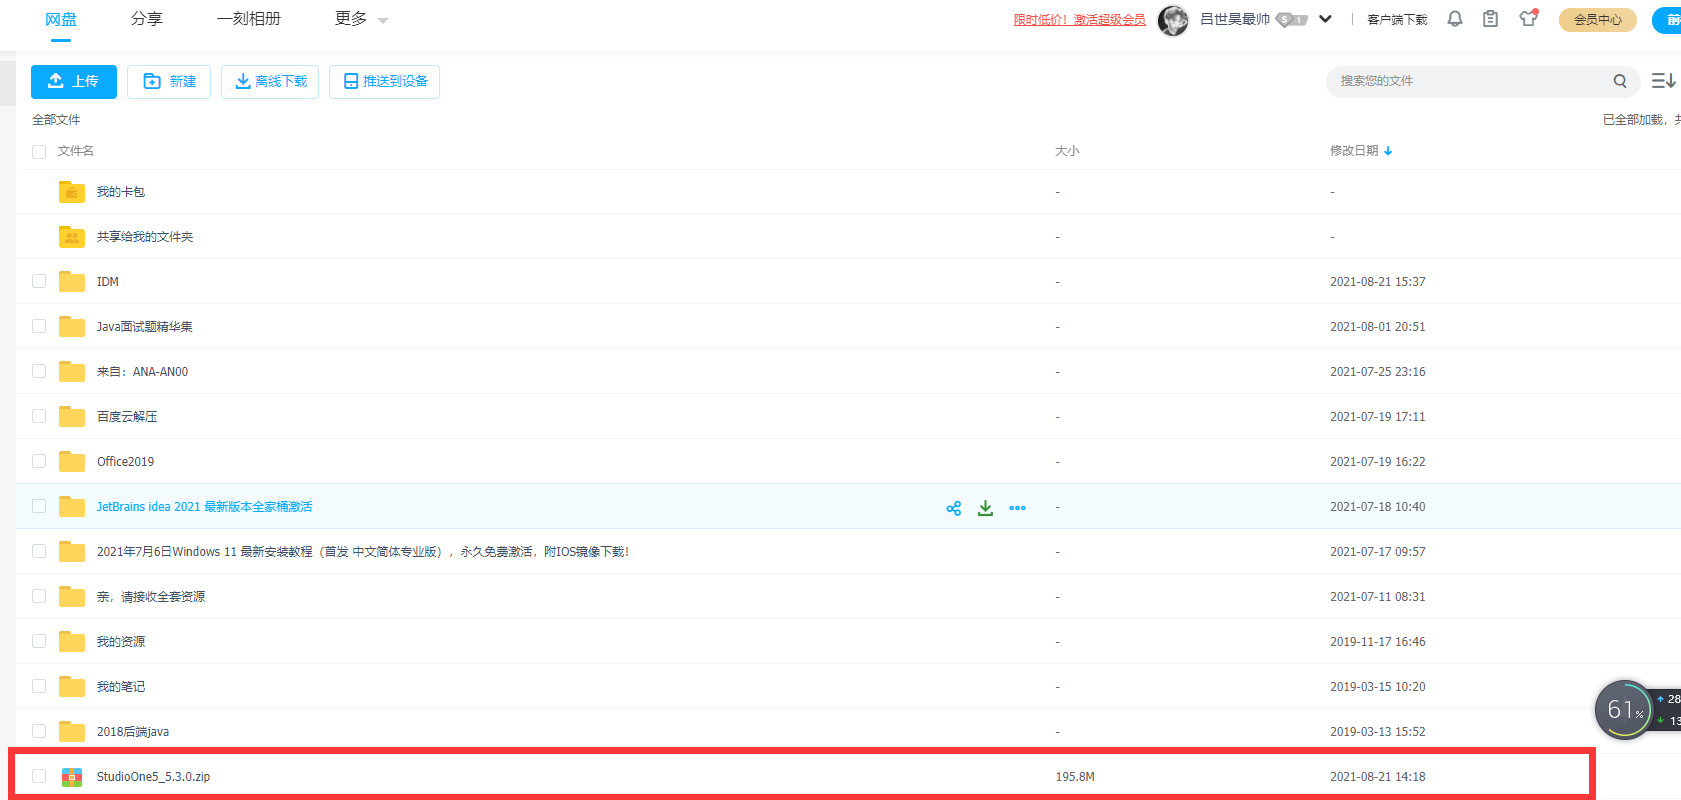The width and height of the screenshot is (1681, 800).
Task: Click the 全部文件 breadcrumb
Action: [x=56, y=120]
